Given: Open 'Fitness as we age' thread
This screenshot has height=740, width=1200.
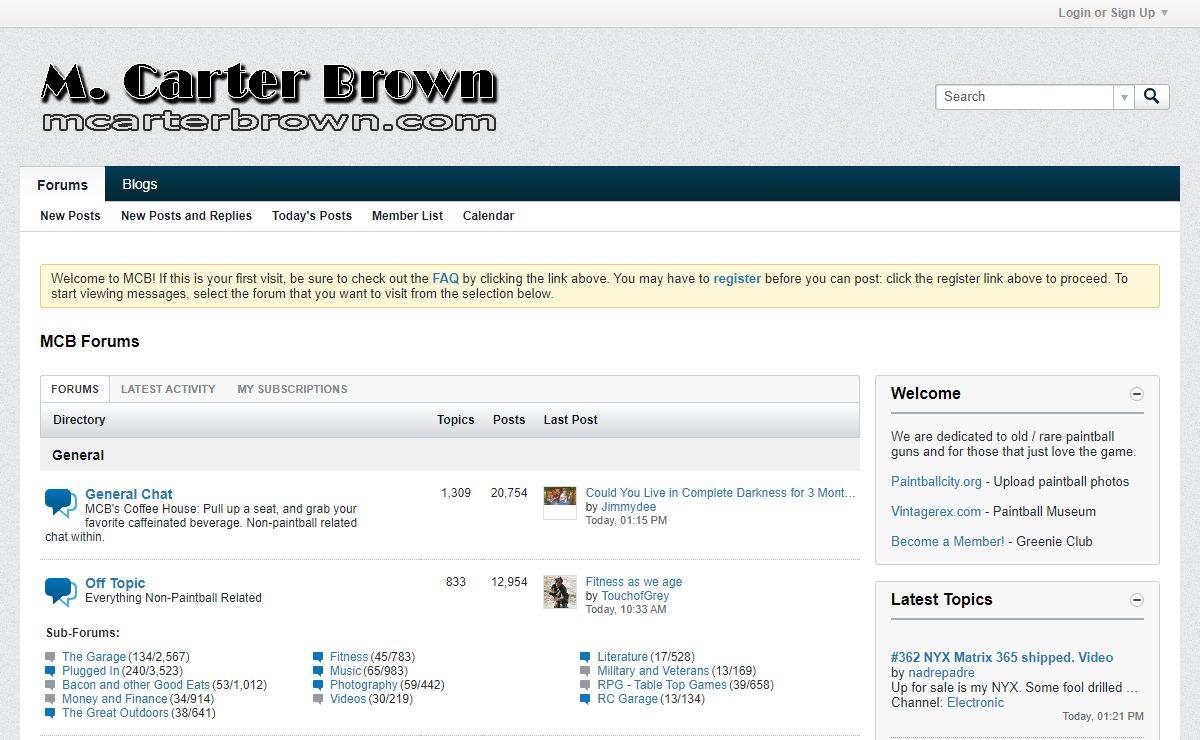Looking at the screenshot, I should (634, 582).
